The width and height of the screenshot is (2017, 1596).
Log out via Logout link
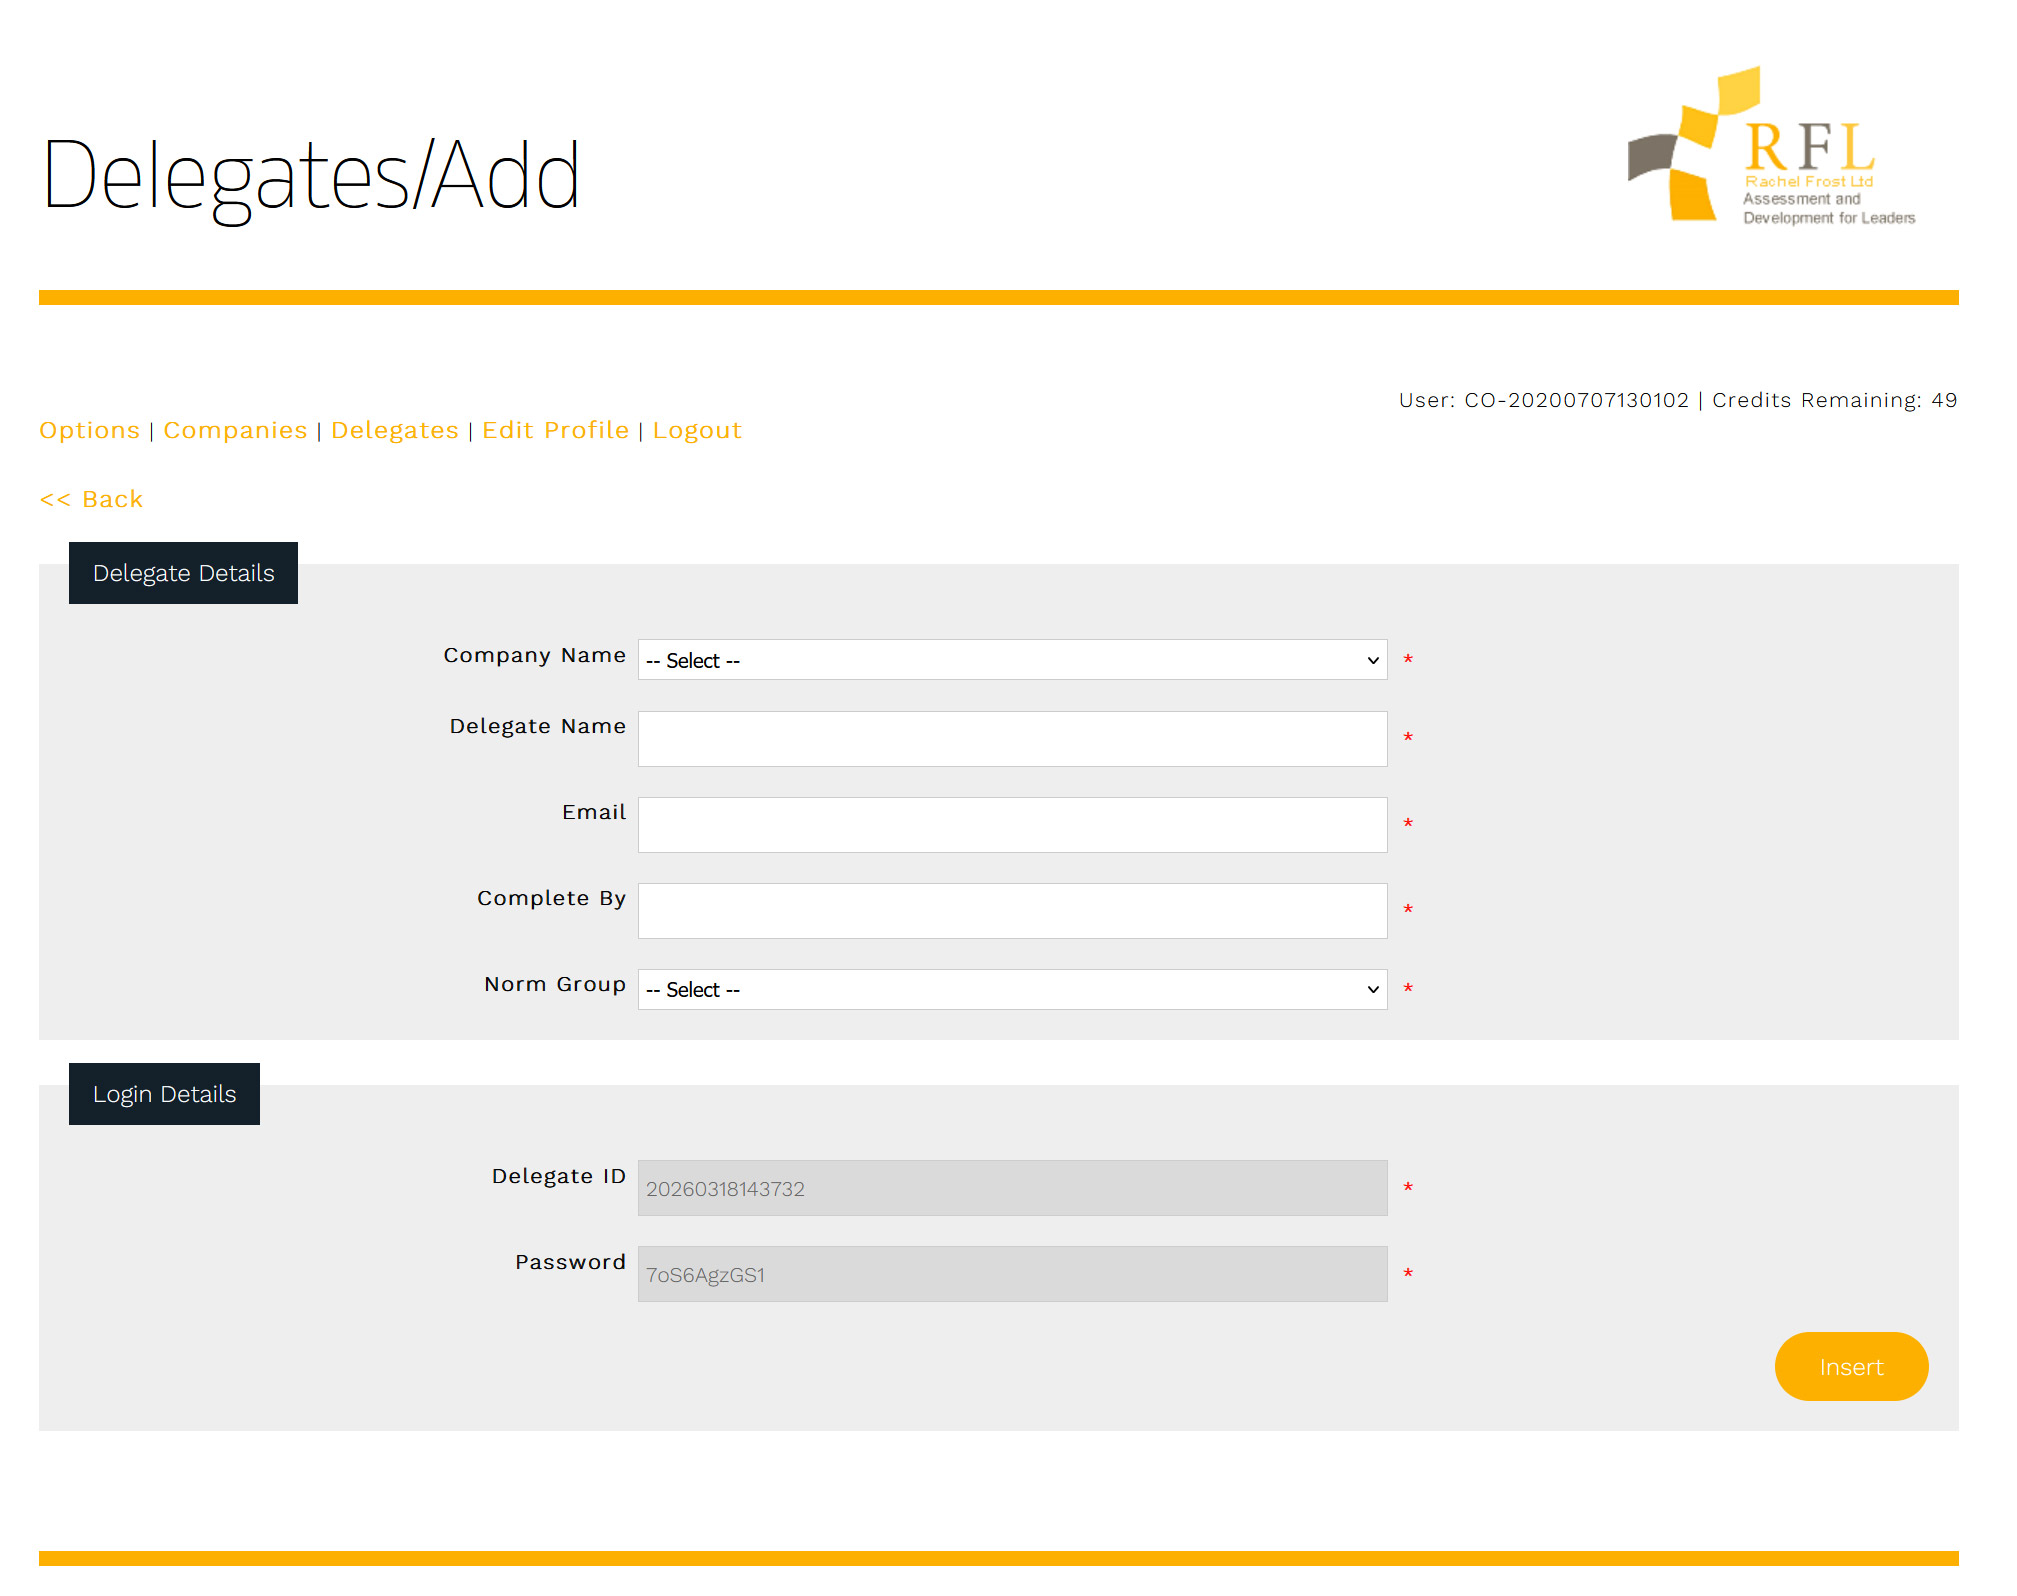click(x=697, y=430)
